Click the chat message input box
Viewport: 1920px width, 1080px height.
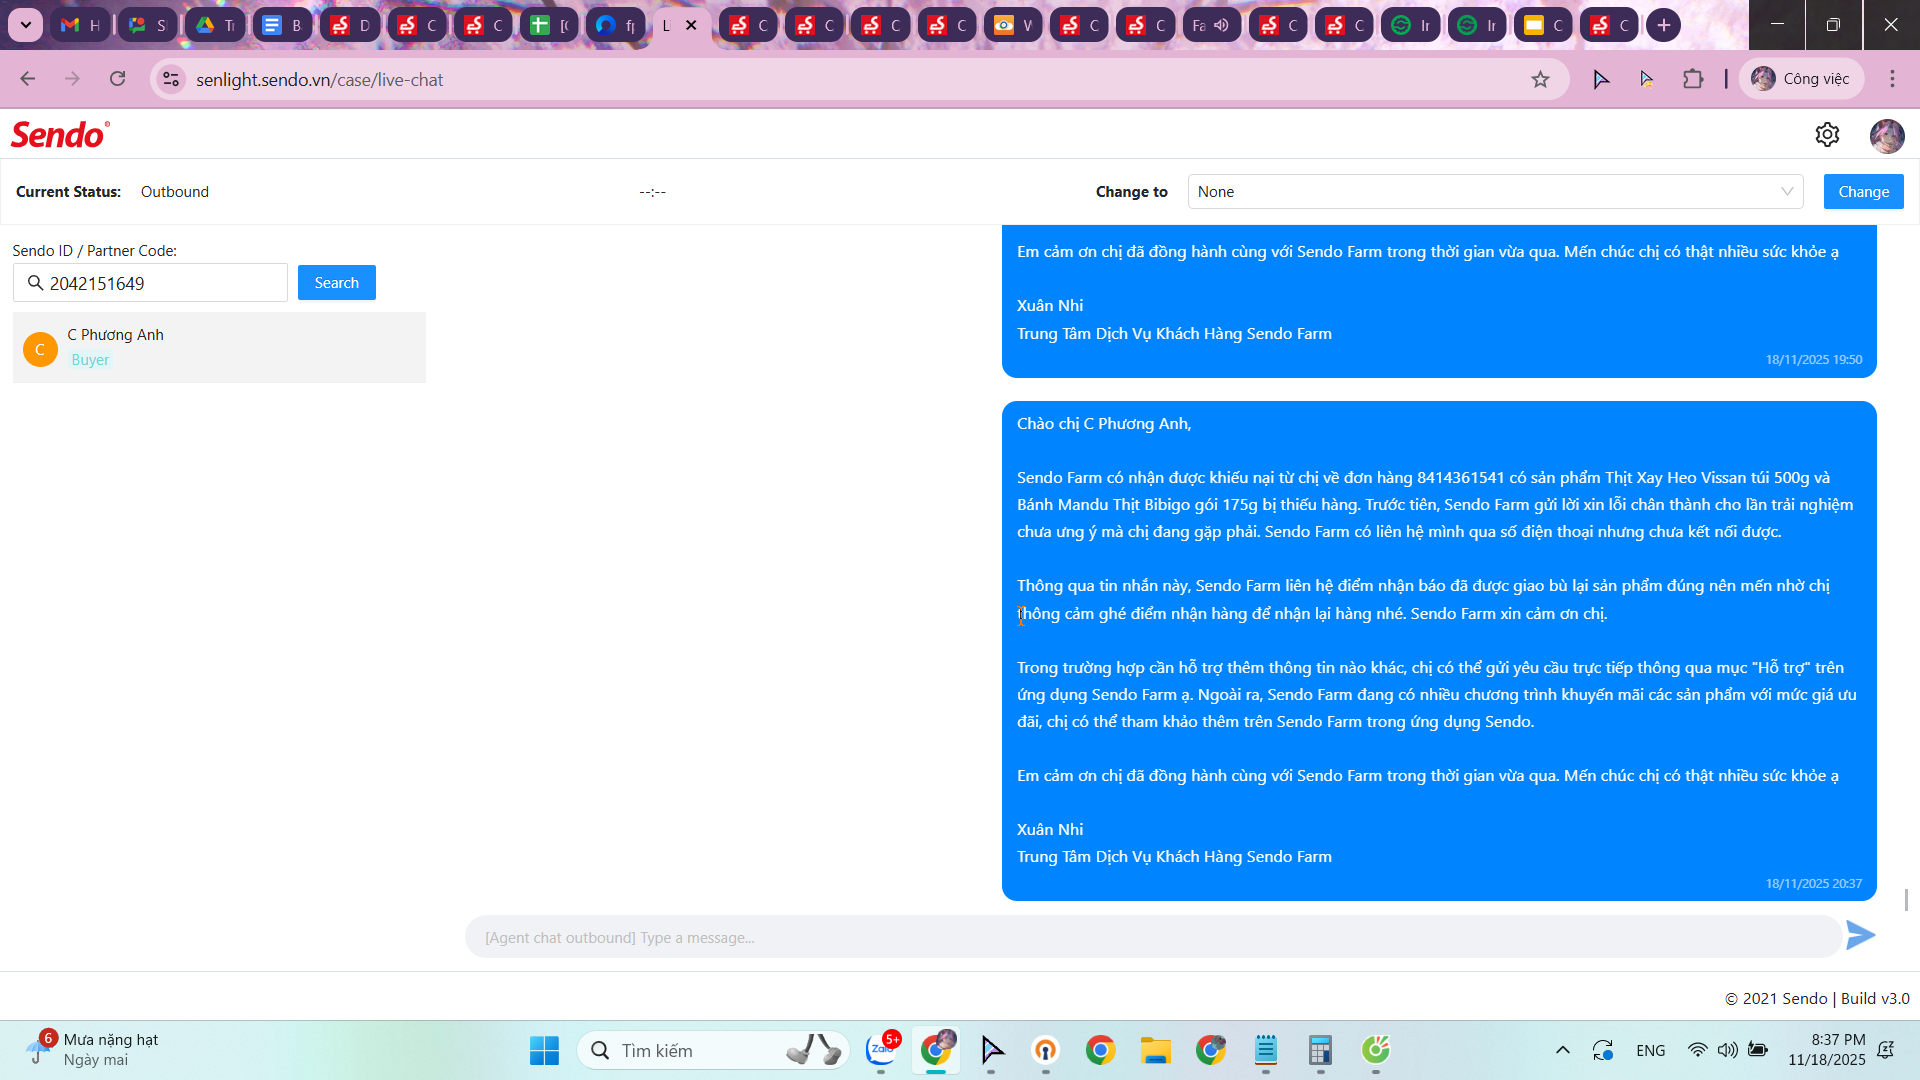1150,937
